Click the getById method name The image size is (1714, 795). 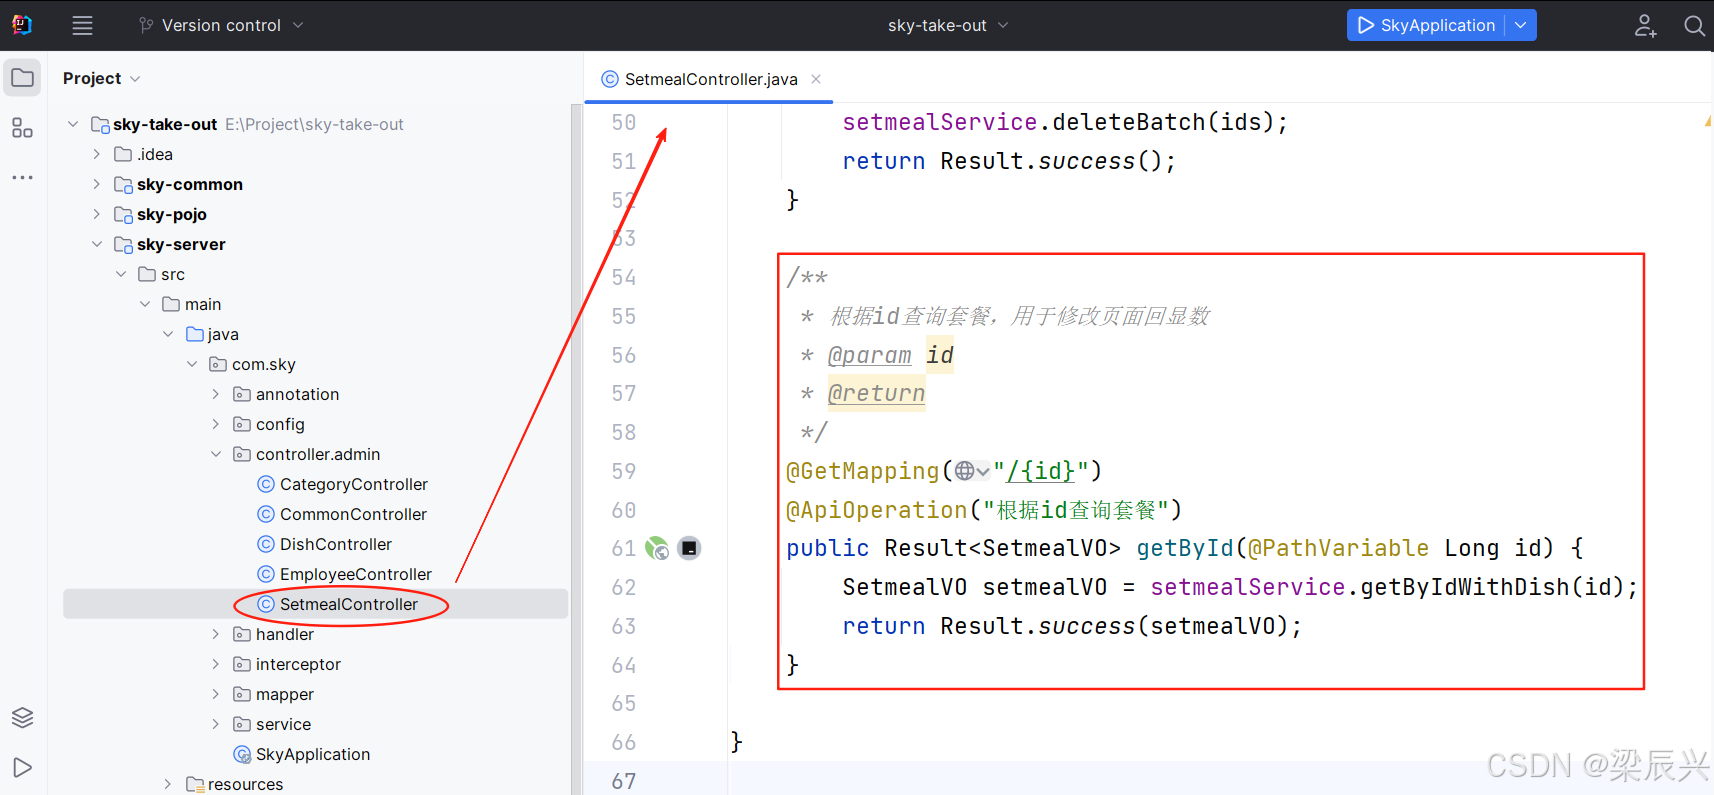[1185, 548]
